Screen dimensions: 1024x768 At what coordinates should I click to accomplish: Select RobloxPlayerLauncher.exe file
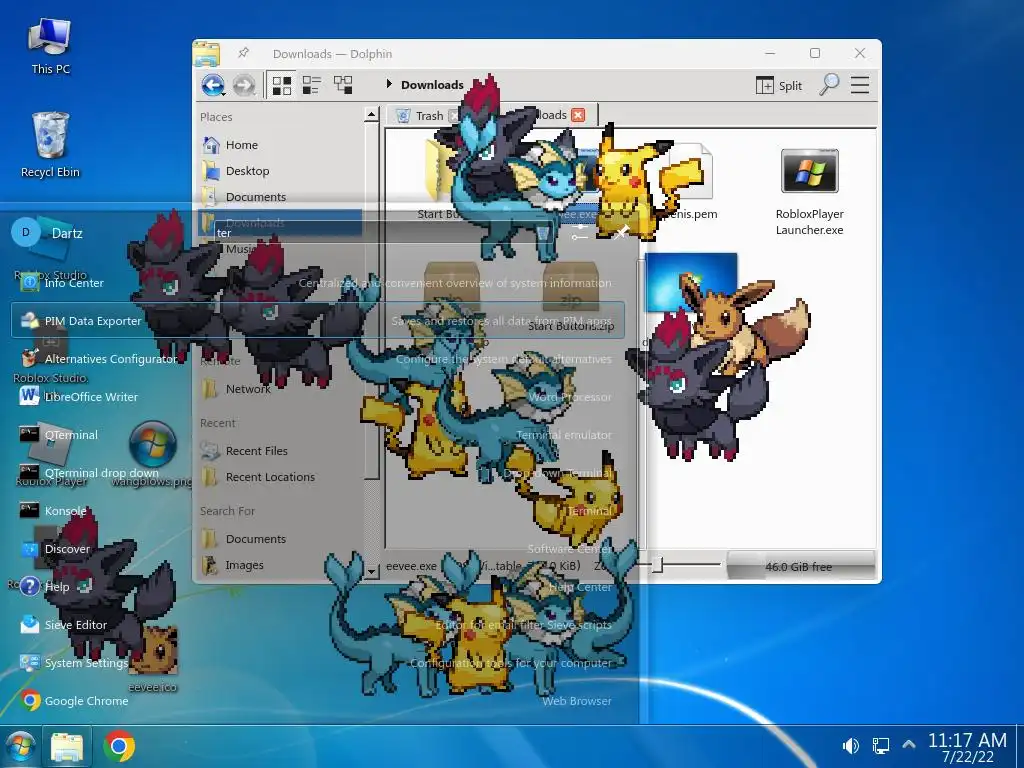[x=809, y=191]
